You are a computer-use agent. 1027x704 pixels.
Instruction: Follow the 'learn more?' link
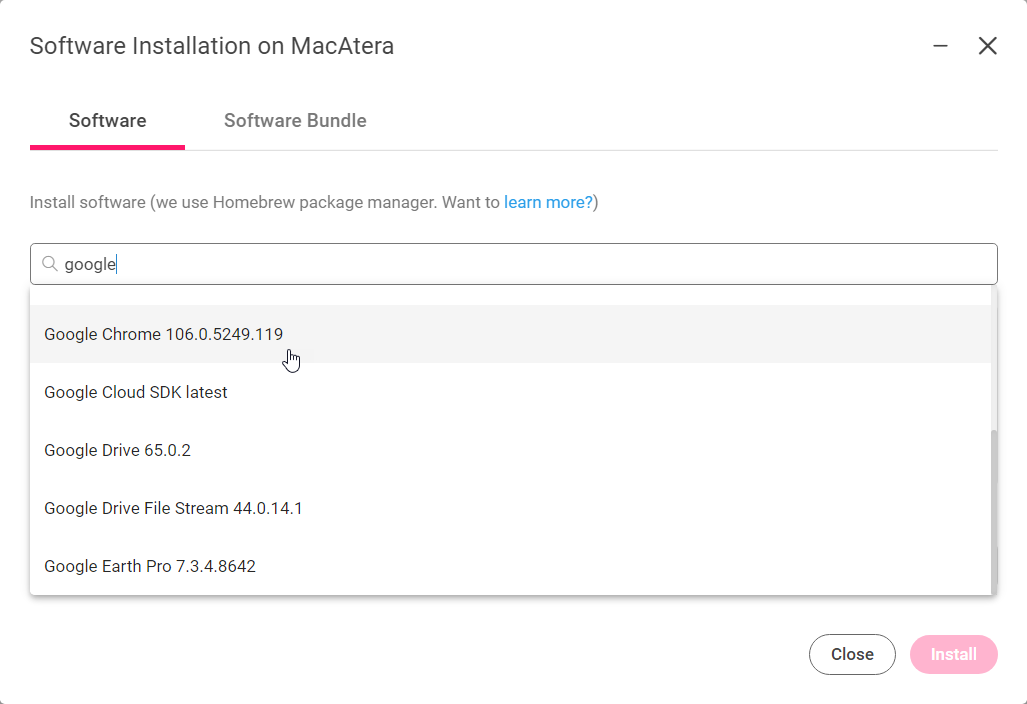[x=548, y=202]
